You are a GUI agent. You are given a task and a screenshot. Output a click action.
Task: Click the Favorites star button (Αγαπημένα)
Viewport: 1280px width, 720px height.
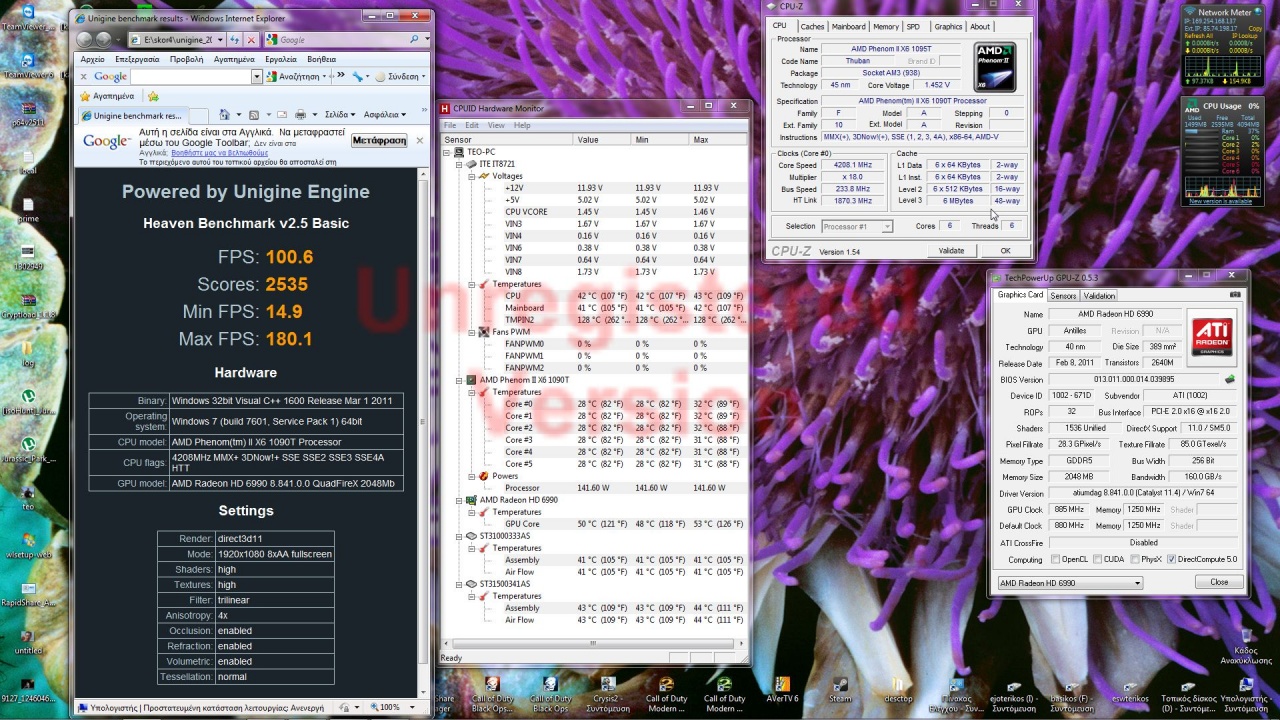107,96
